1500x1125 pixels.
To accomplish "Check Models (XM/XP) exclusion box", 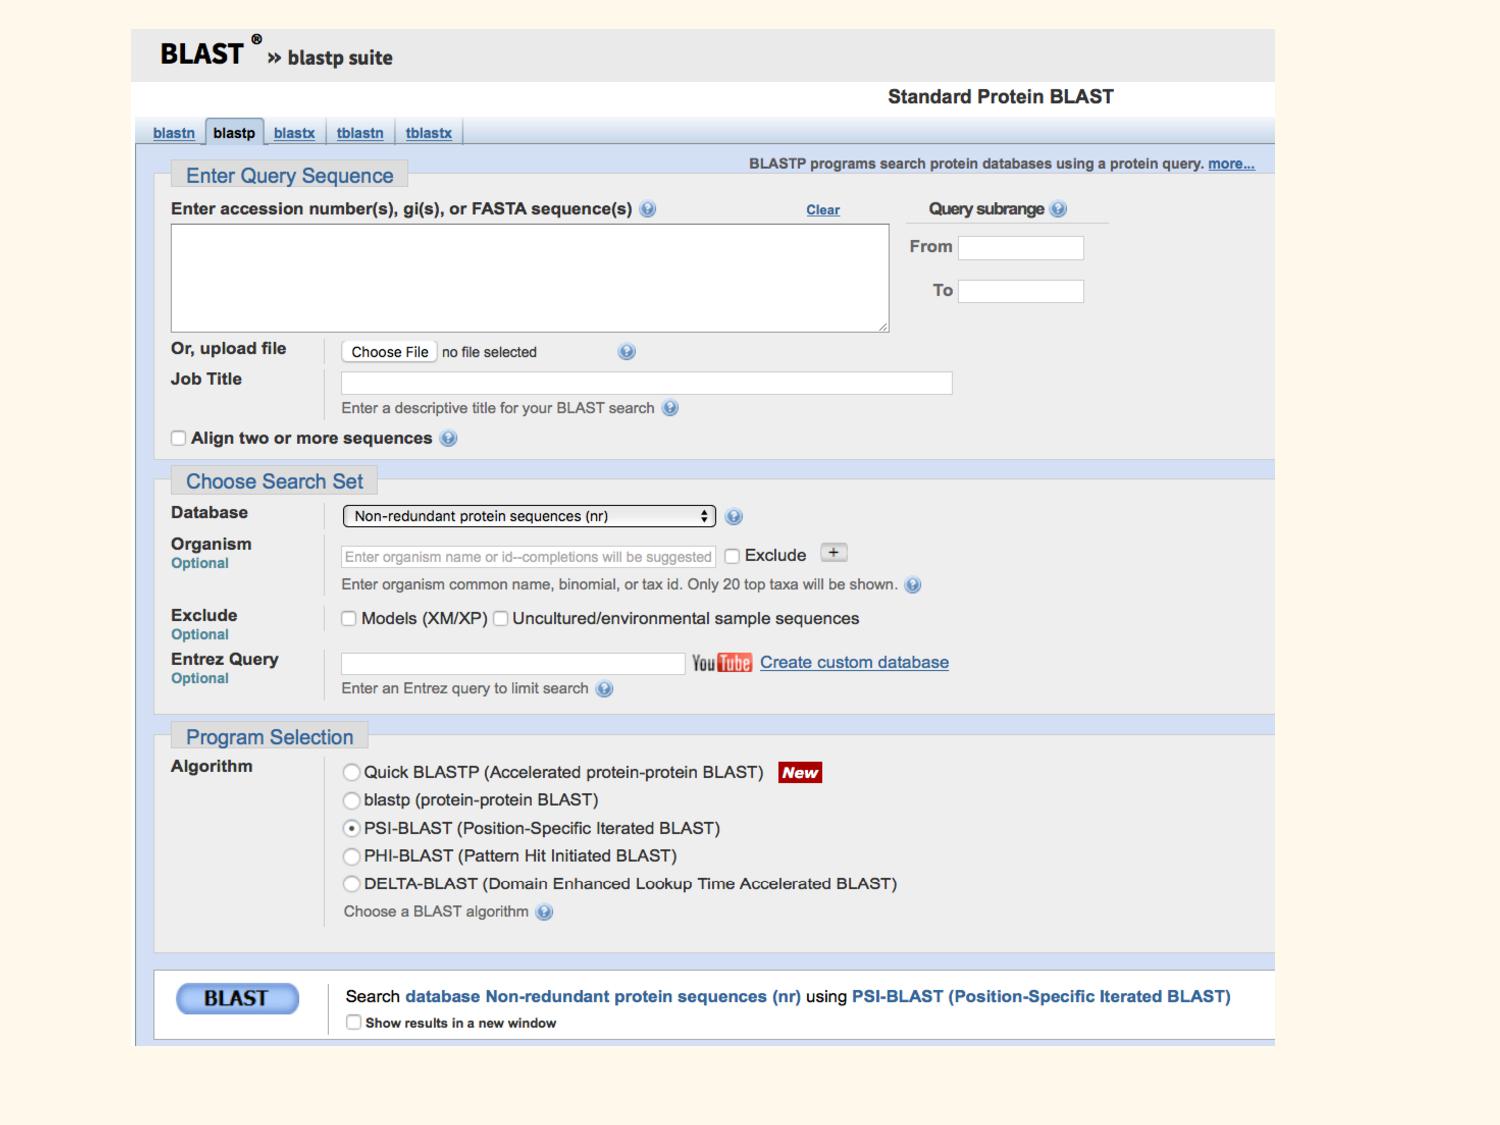I will [x=349, y=619].
